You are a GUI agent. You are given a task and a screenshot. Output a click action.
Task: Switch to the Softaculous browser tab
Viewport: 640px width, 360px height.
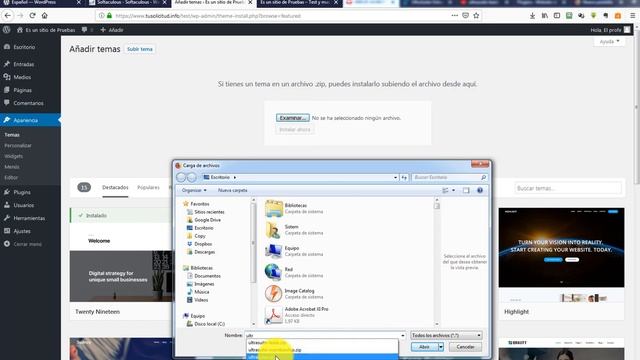pyautogui.click(x=128, y=3)
